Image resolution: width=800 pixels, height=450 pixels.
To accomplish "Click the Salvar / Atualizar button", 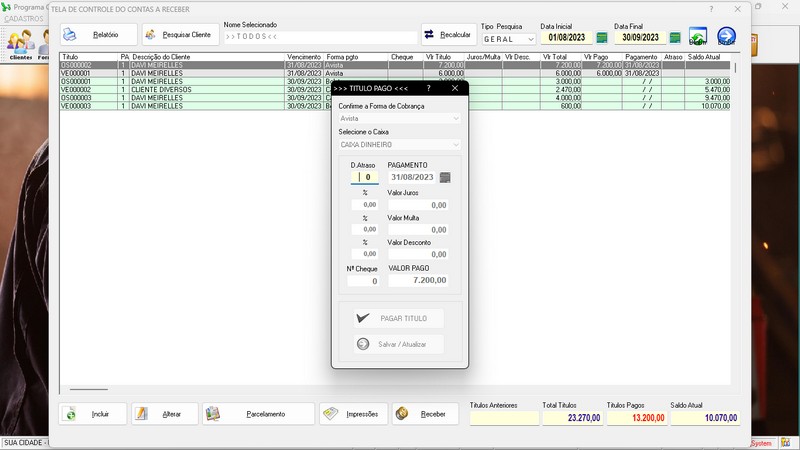I will click(399, 344).
